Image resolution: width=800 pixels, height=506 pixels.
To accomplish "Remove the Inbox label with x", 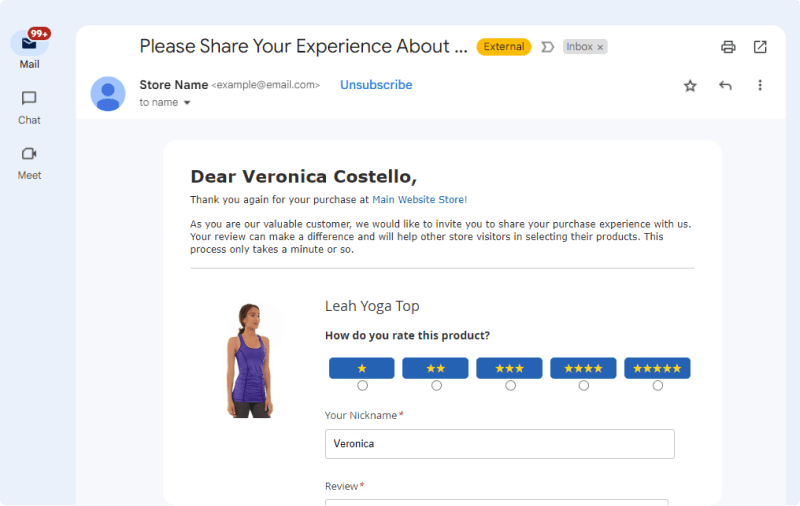I will coord(600,47).
